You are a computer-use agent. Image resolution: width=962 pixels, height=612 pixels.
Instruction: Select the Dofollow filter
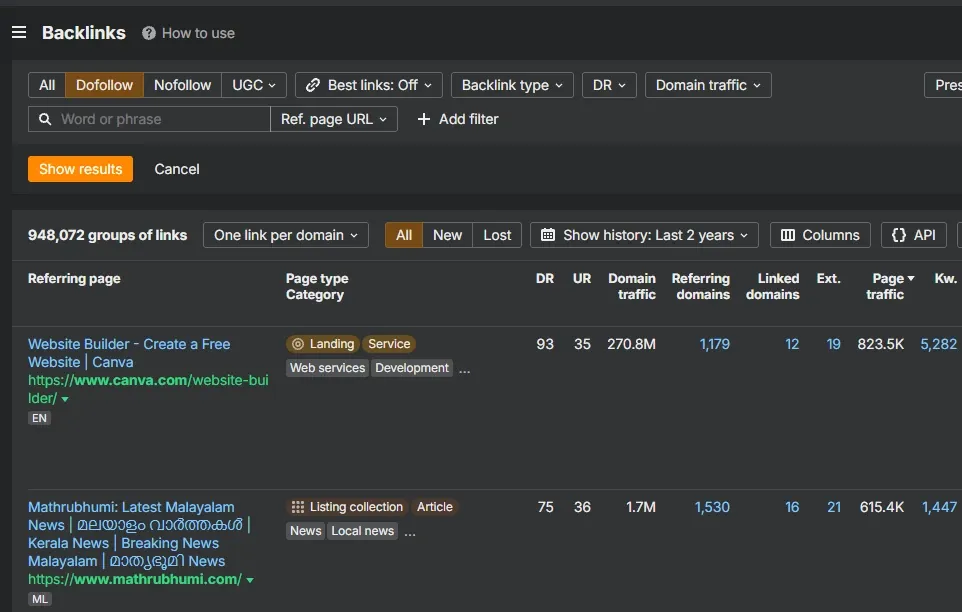click(104, 85)
